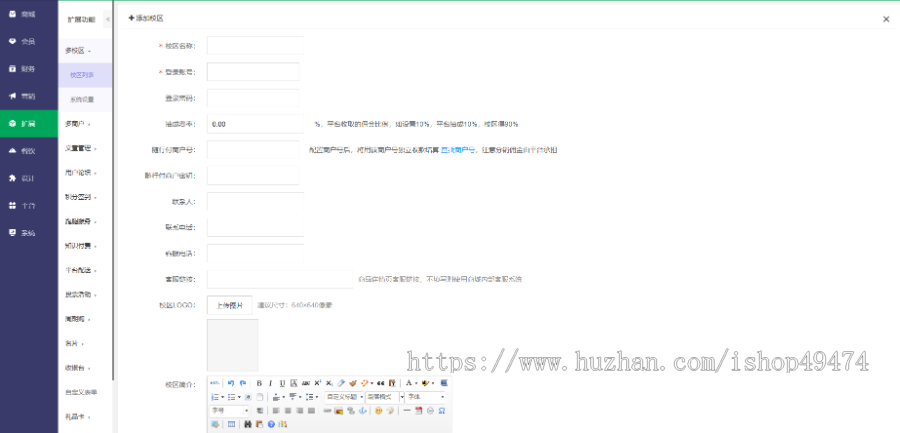Select the green 扩展 sidebar item
Viewport: 900px width, 433px height.
pyautogui.click(x=29, y=123)
